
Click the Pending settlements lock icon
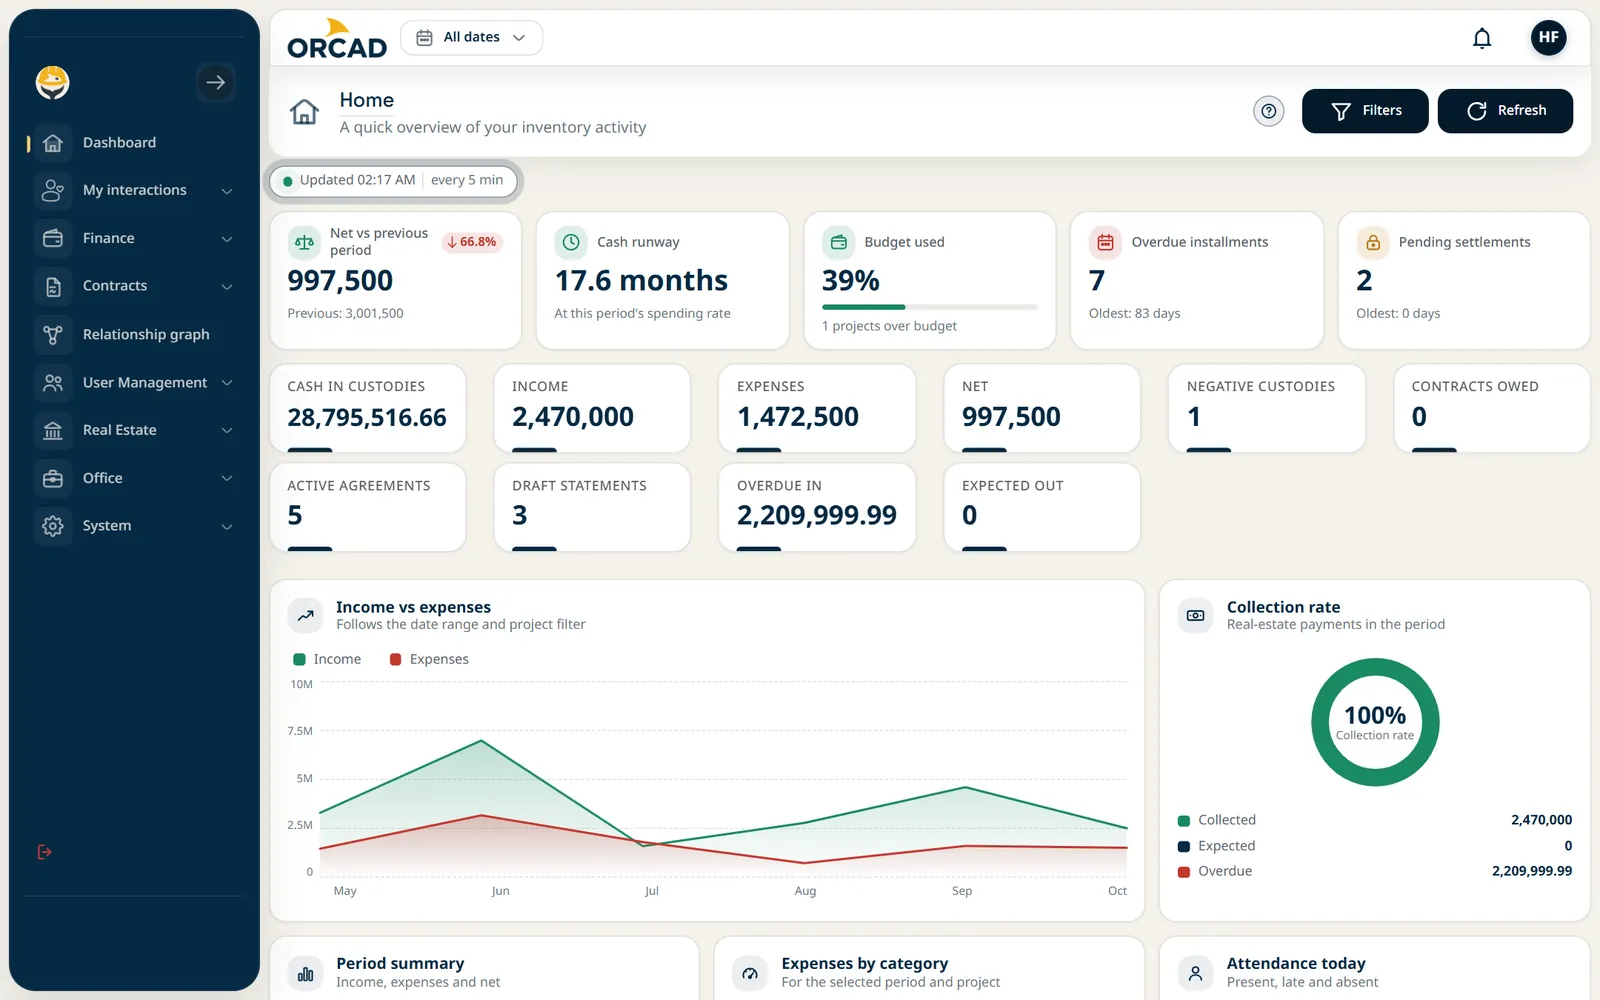tap(1372, 242)
